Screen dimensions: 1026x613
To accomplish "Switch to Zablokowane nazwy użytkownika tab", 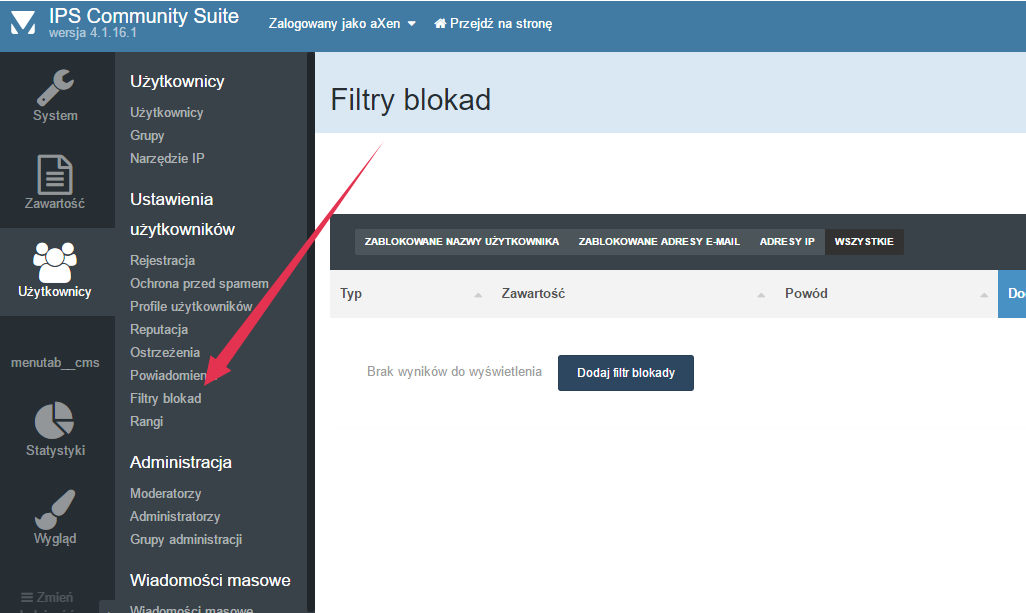I will click(x=461, y=242).
